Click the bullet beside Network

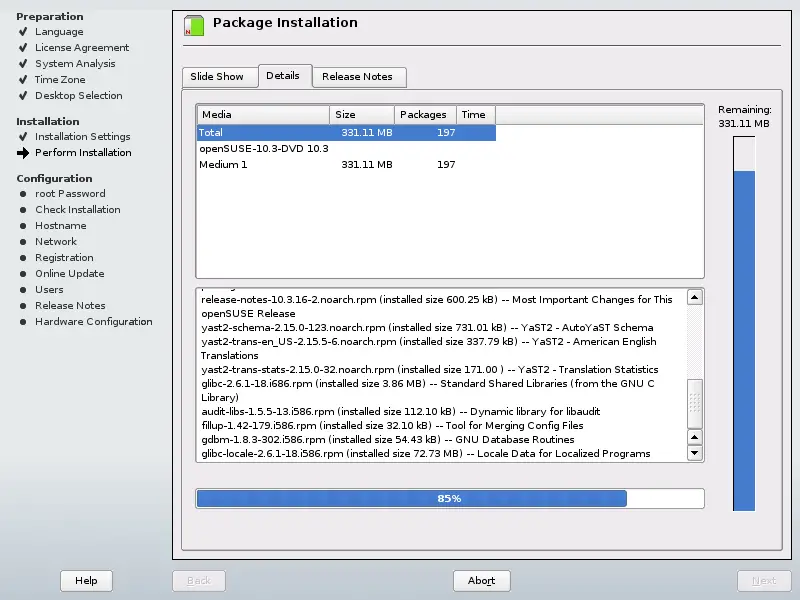coord(23,242)
